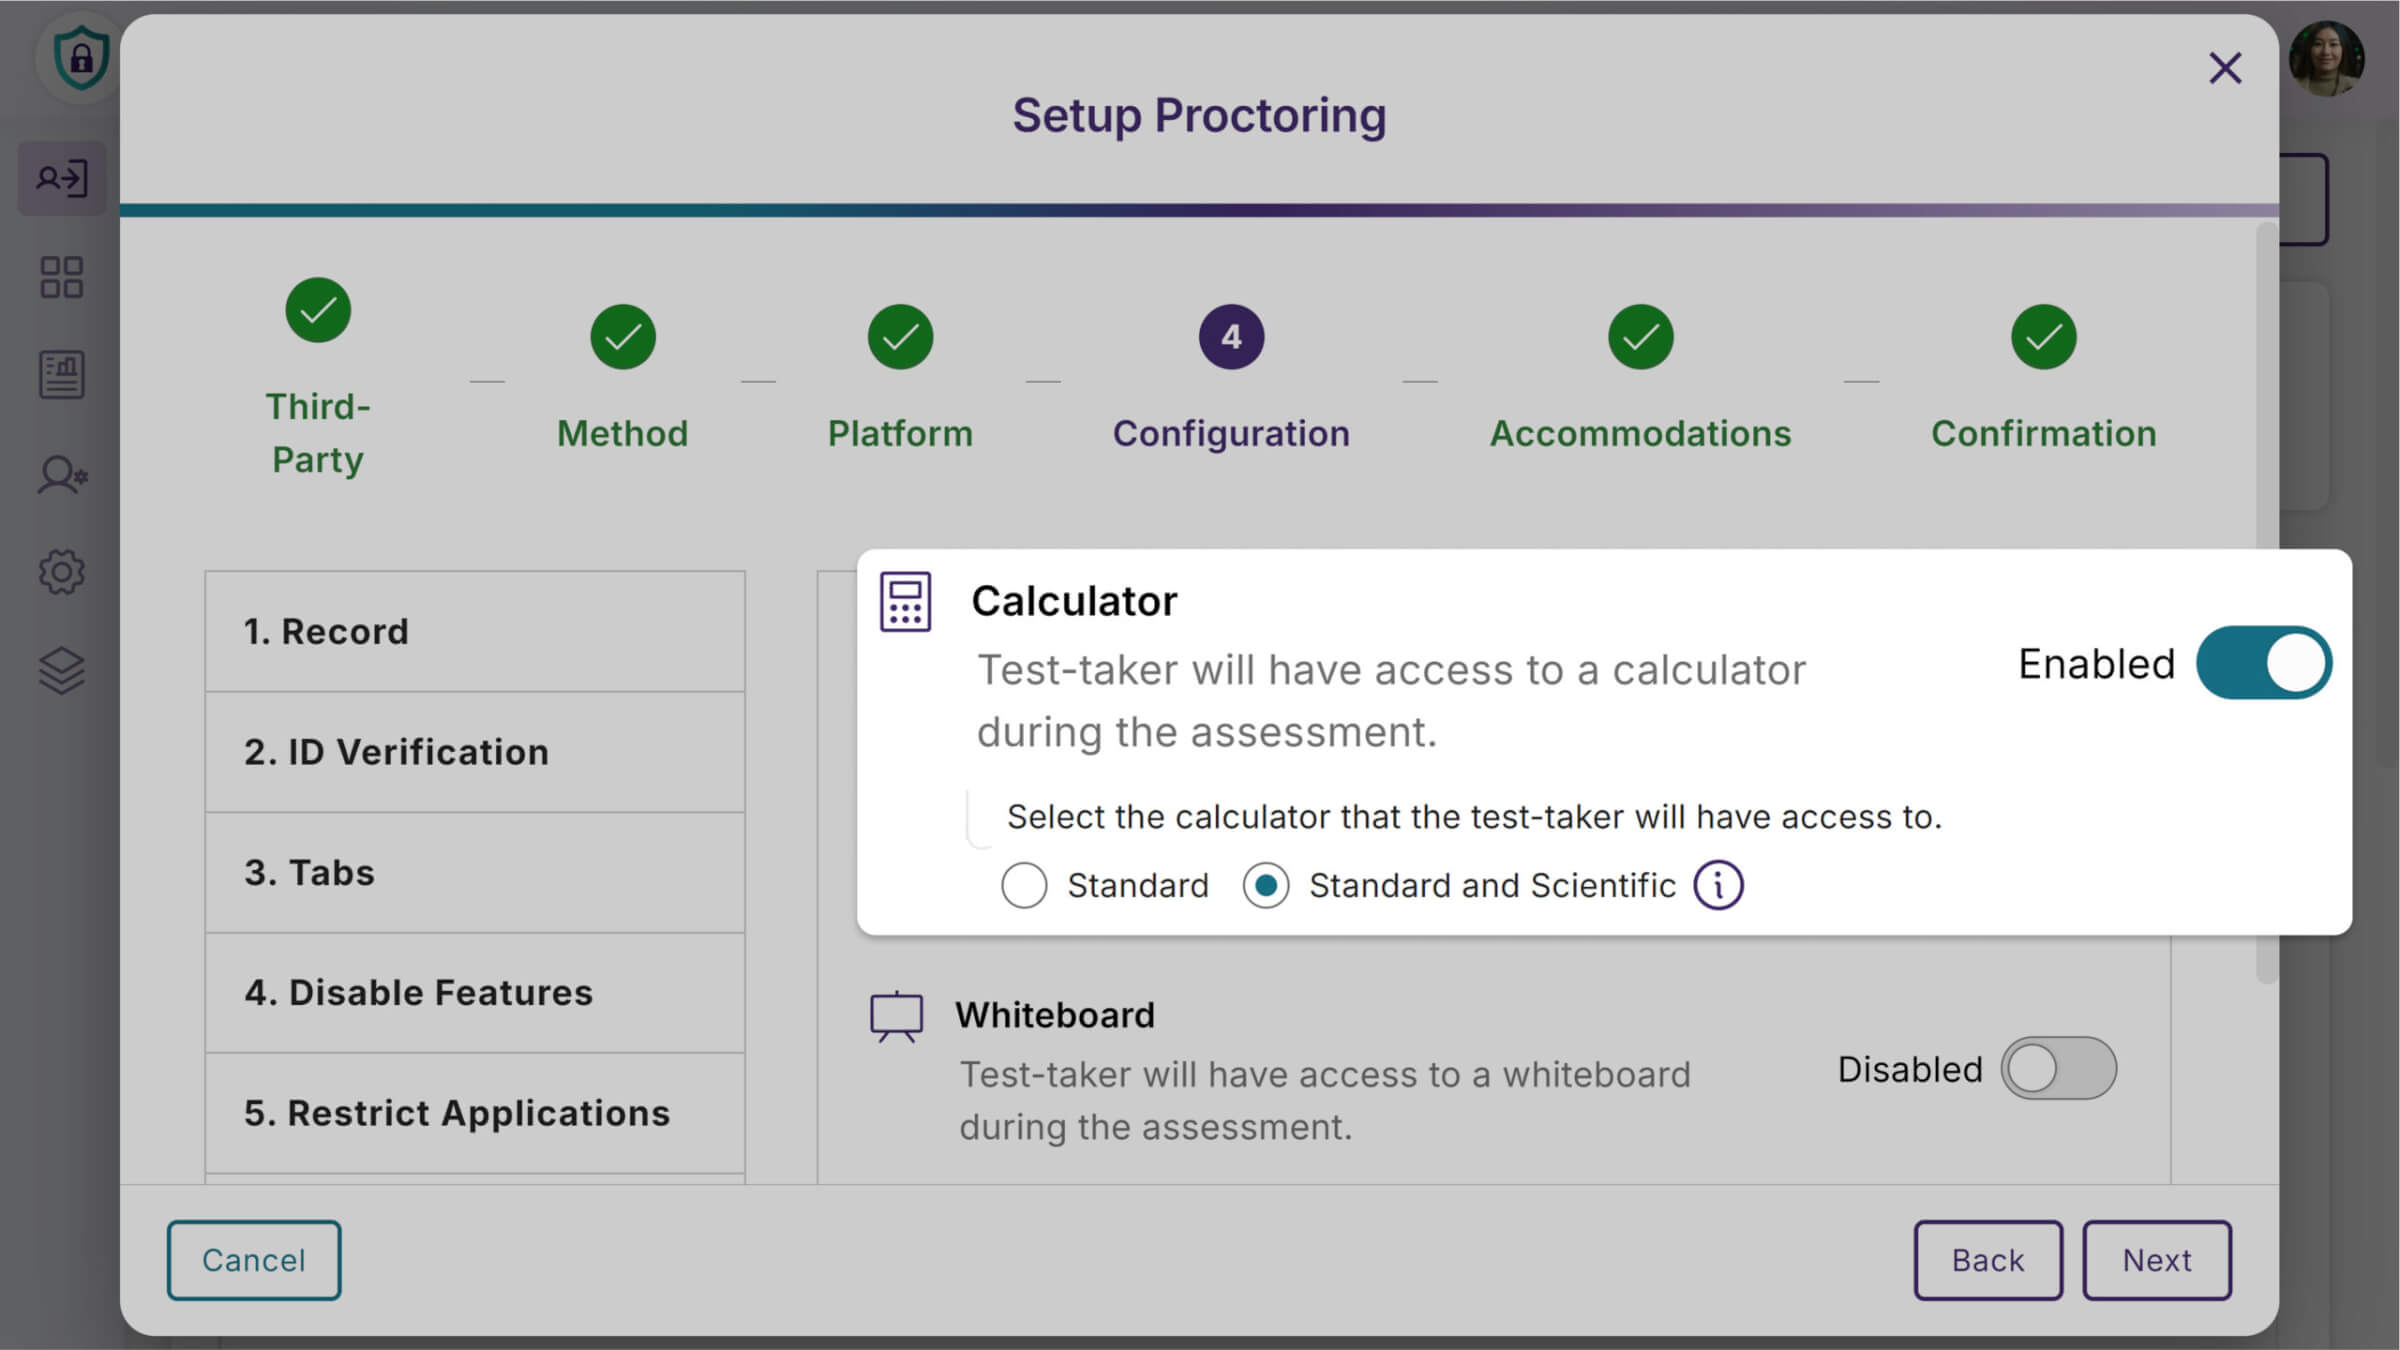Open the Record section tab
The height and width of the screenshot is (1350, 2400).
475,631
